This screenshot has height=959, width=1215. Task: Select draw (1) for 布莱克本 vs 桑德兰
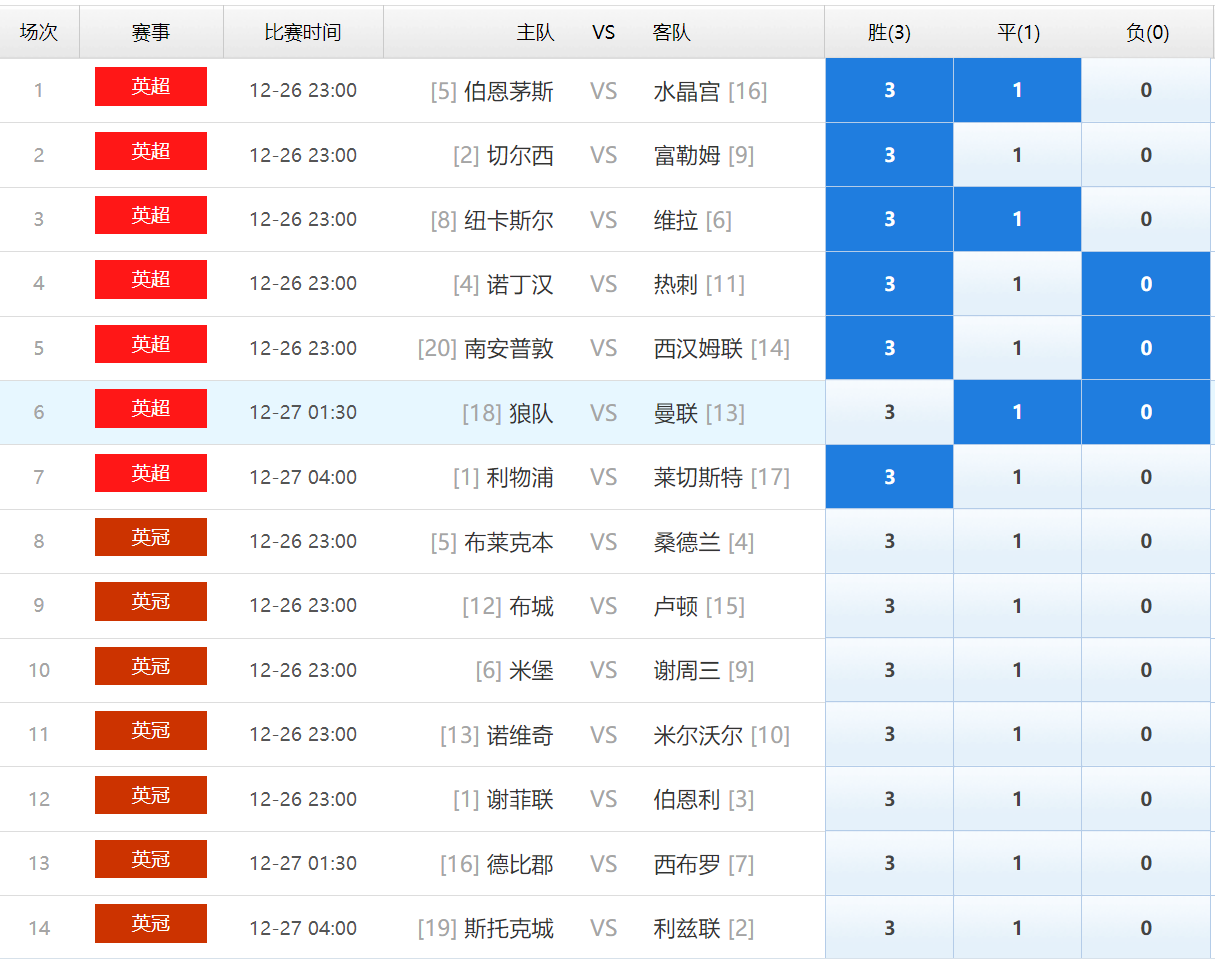point(1017,541)
